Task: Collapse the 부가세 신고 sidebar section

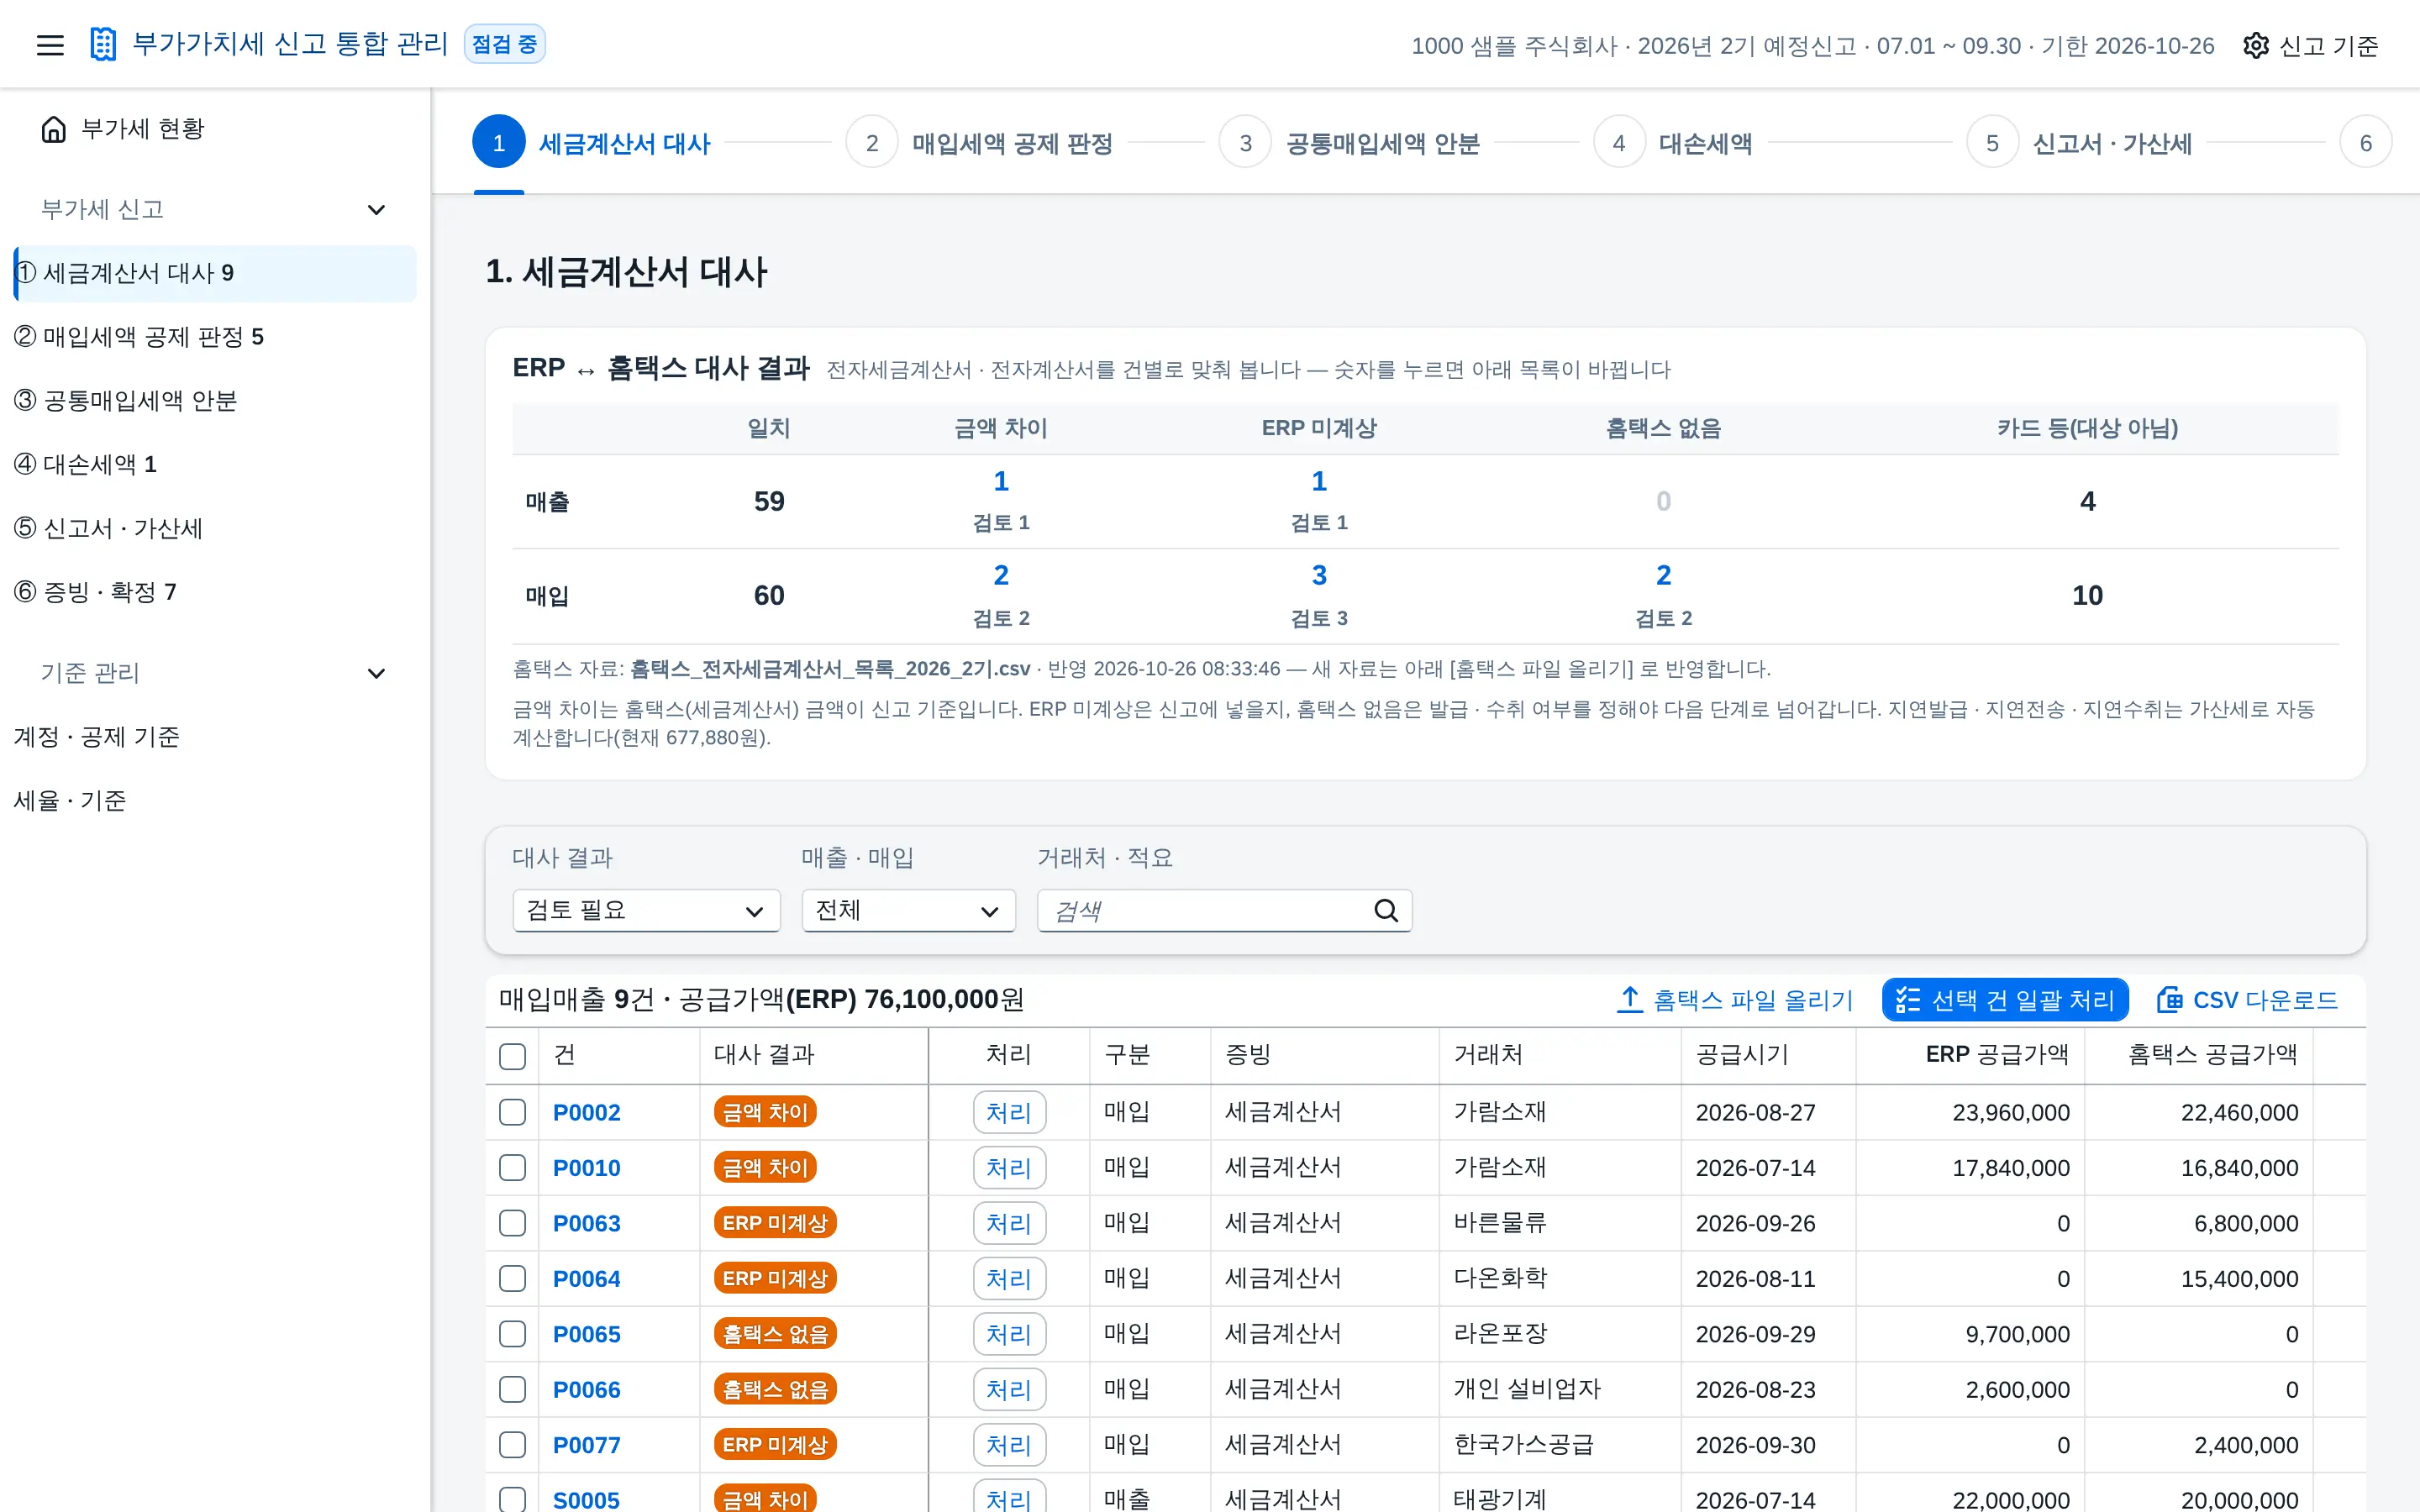Action: coord(376,210)
